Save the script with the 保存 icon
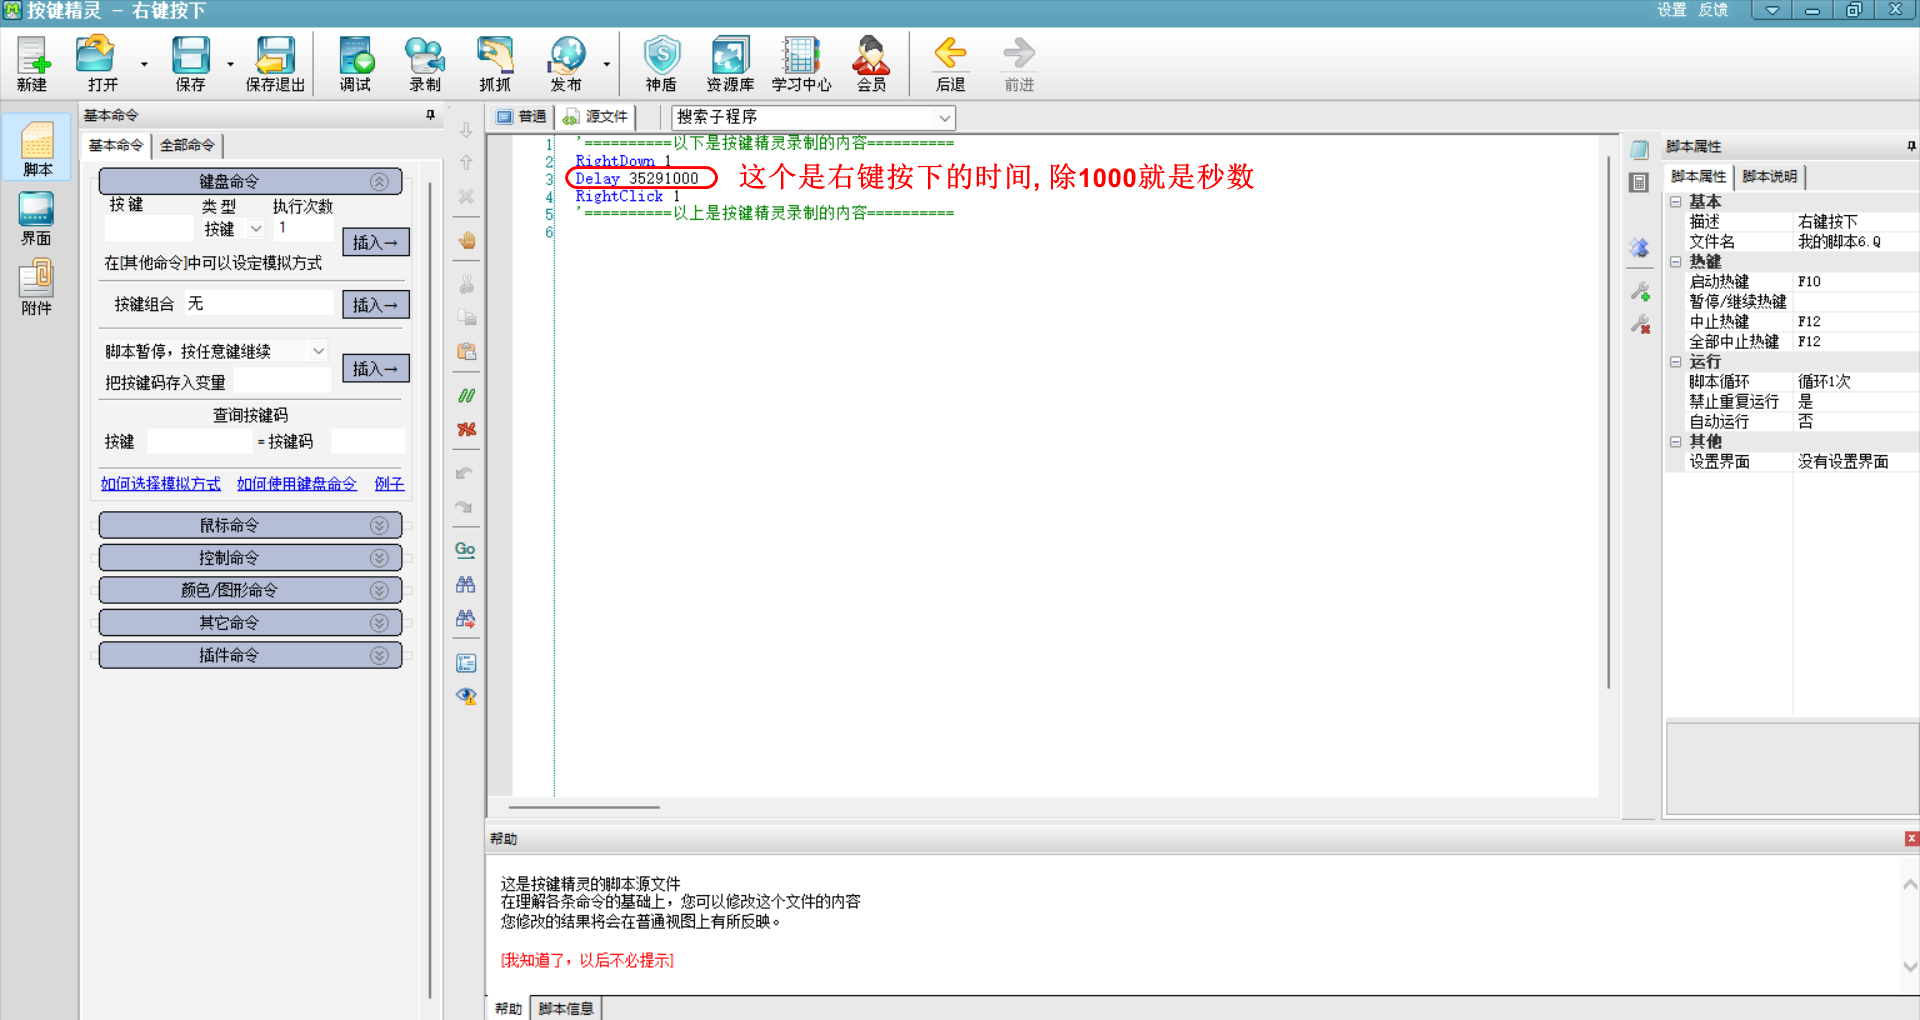This screenshot has height=1020, width=1920. click(190, 64)
